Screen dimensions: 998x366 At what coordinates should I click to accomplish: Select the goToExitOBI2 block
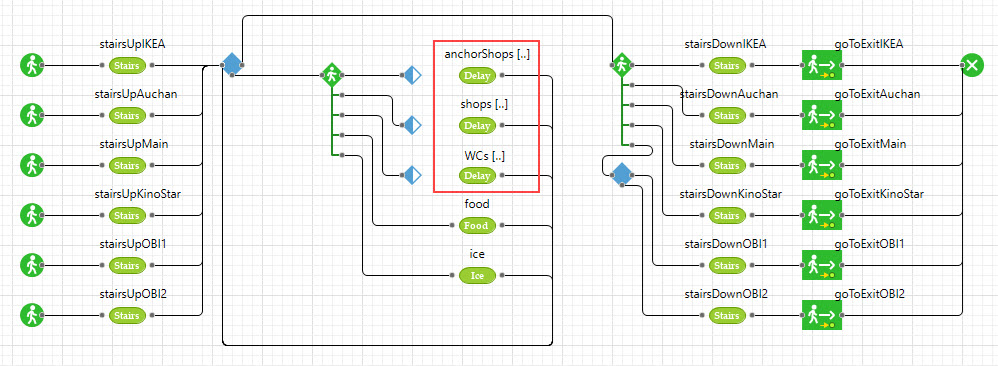(x=821, y=315)
